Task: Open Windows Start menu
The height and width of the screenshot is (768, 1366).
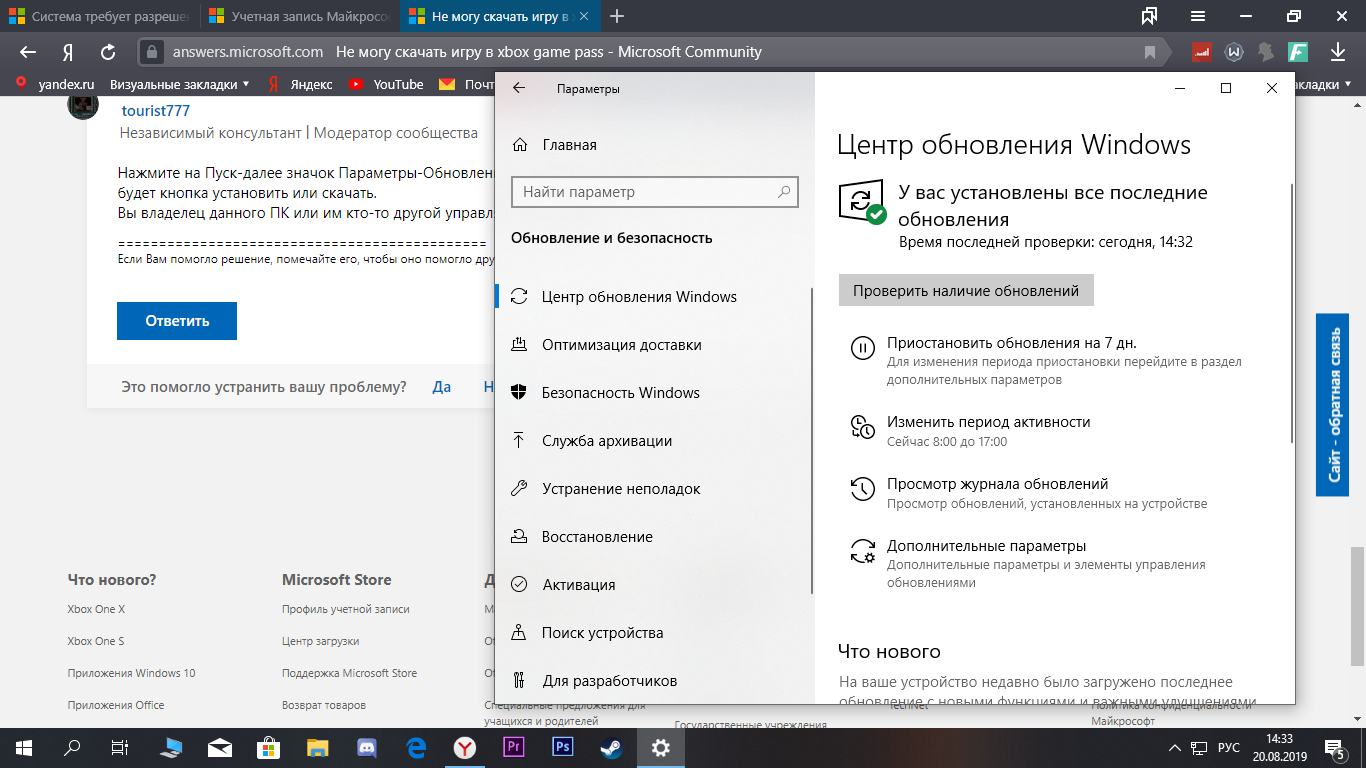Action: pyautogui.click(x=24, y=748)
